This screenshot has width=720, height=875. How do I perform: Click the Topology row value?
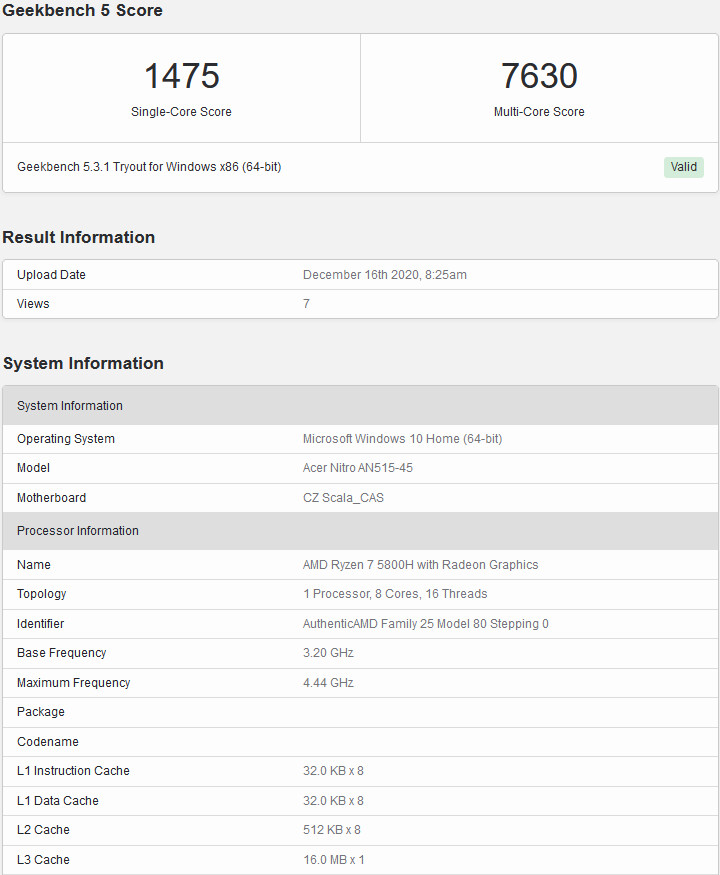tap(395, 594)
